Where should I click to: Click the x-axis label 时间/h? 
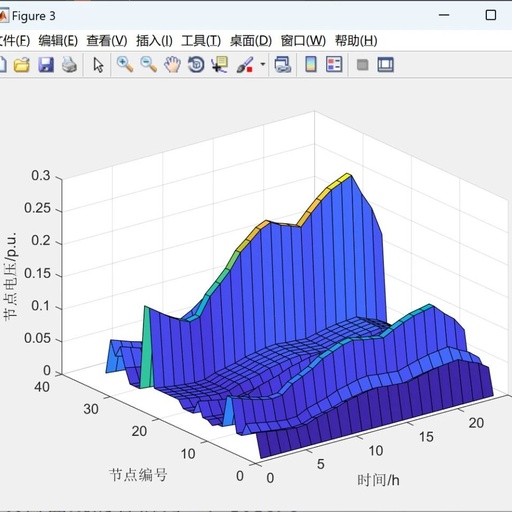378,480
